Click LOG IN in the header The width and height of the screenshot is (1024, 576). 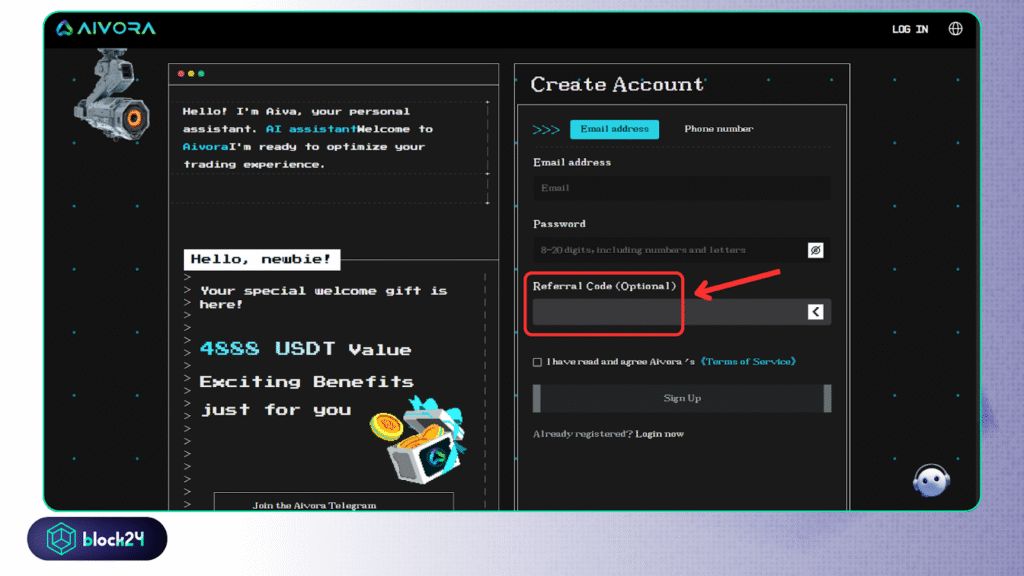coord(909,29)
